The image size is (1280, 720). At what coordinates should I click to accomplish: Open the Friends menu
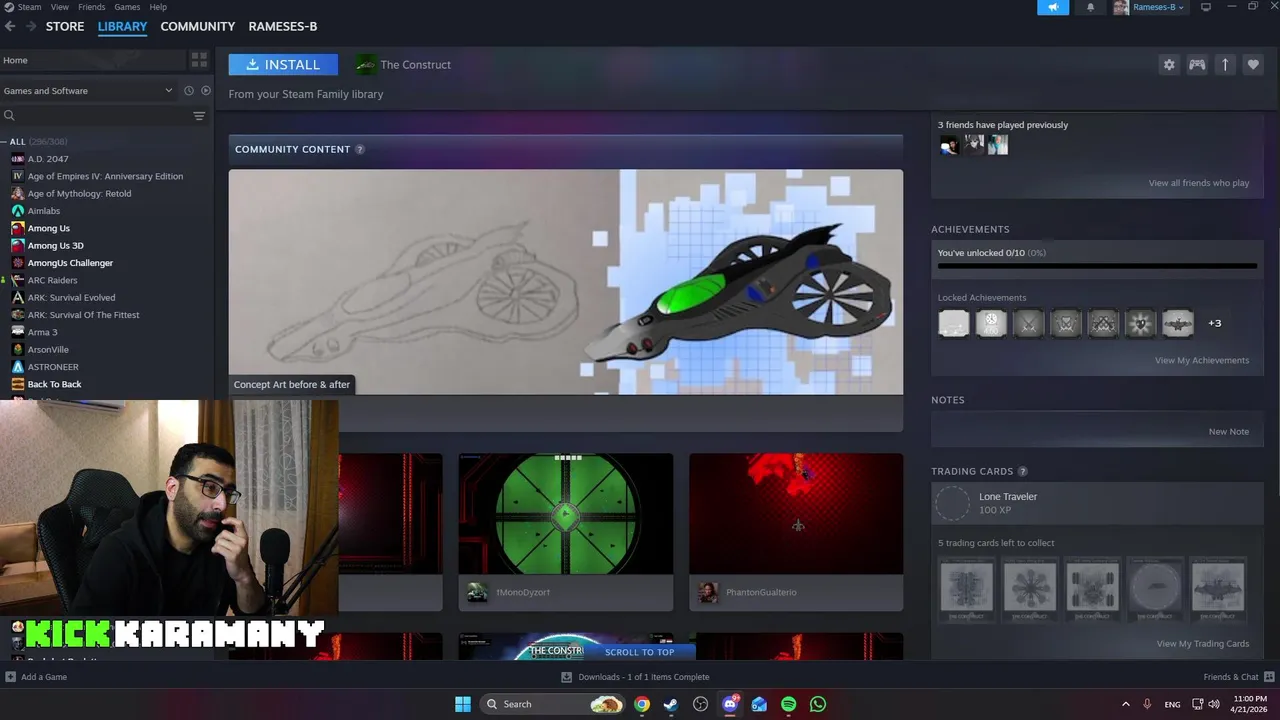91,7
